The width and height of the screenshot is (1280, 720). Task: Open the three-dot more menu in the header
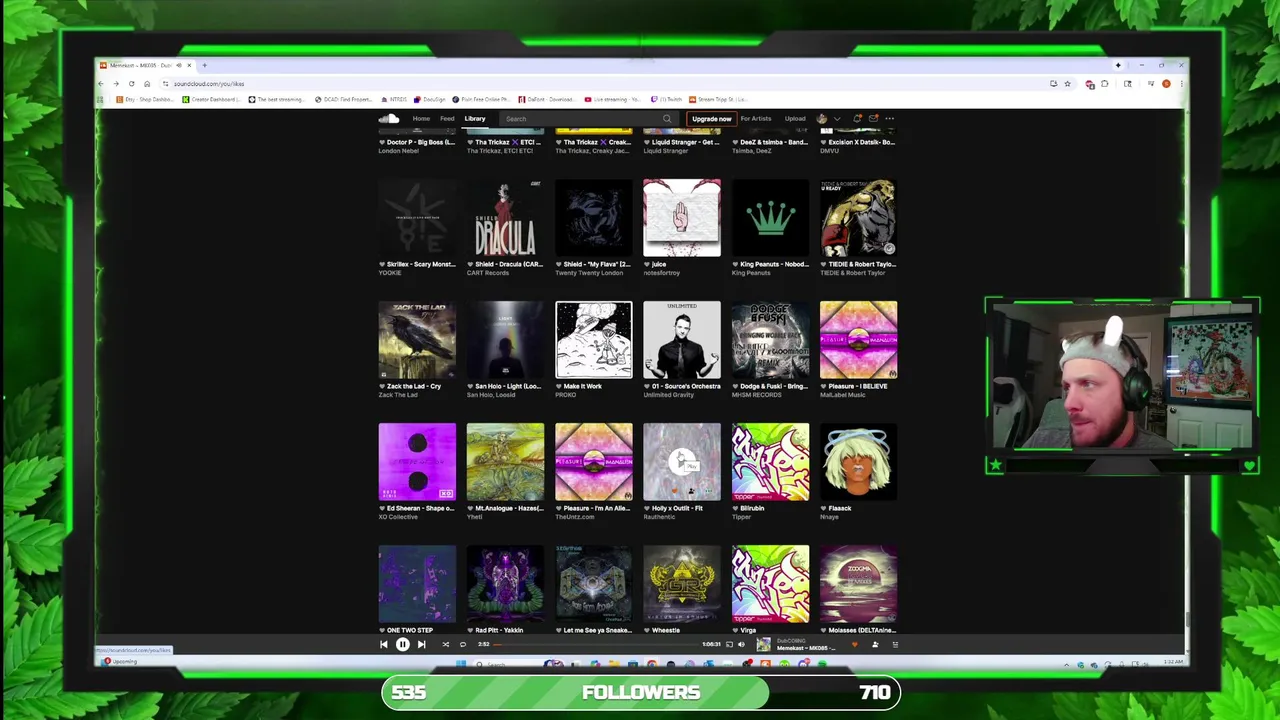pyautogui.click(x=889, y=119)
